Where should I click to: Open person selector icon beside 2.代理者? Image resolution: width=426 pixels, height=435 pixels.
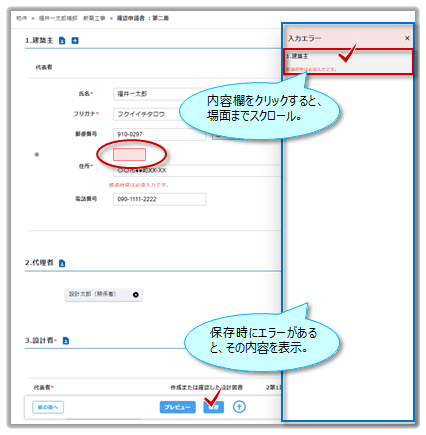click(62, 263)
